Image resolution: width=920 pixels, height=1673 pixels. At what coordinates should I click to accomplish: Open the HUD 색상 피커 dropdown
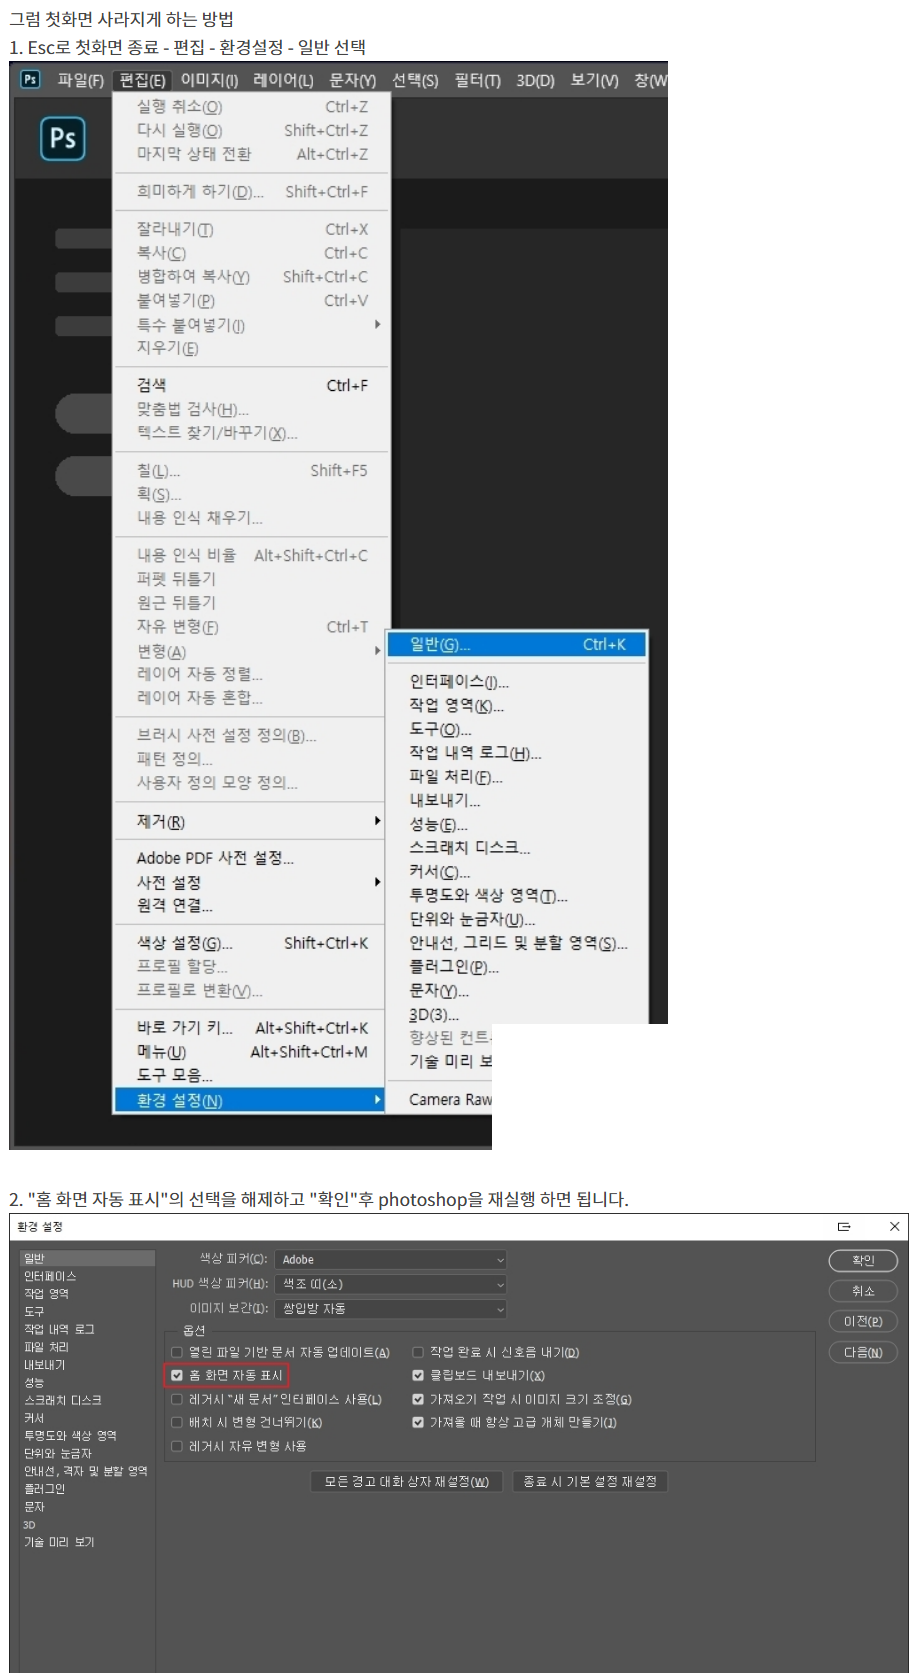pyautogui.click(x=390, y=1284)
